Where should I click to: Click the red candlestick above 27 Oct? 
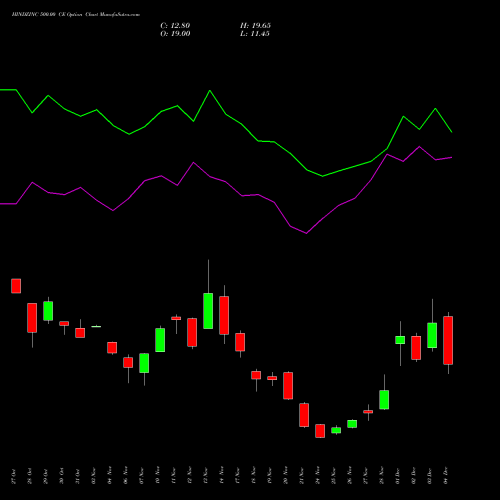pos(16,286)
